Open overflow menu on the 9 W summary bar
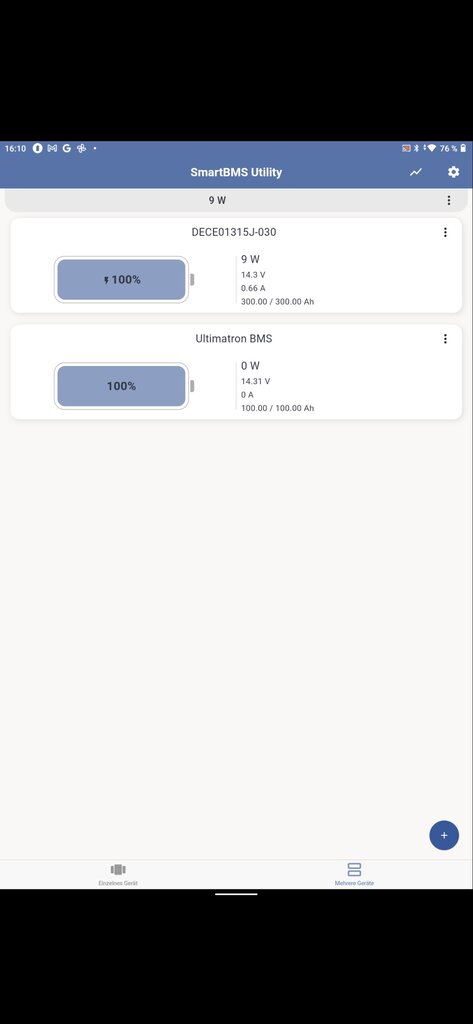Screen dimensions: 473x1024 pos(449,200)
